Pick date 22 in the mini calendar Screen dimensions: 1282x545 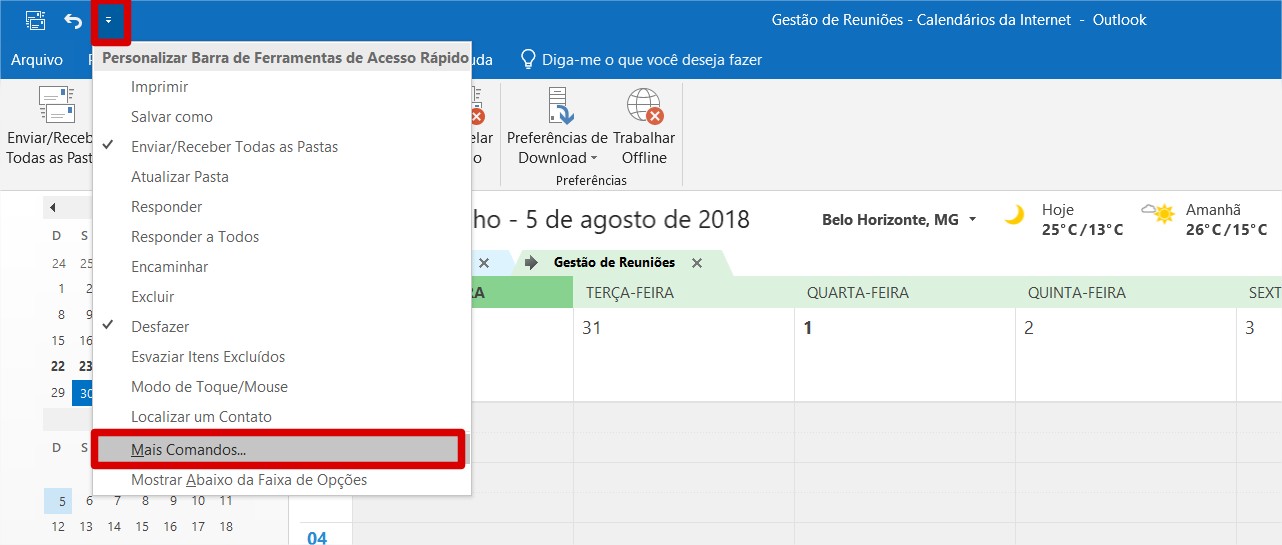point(58,366)
